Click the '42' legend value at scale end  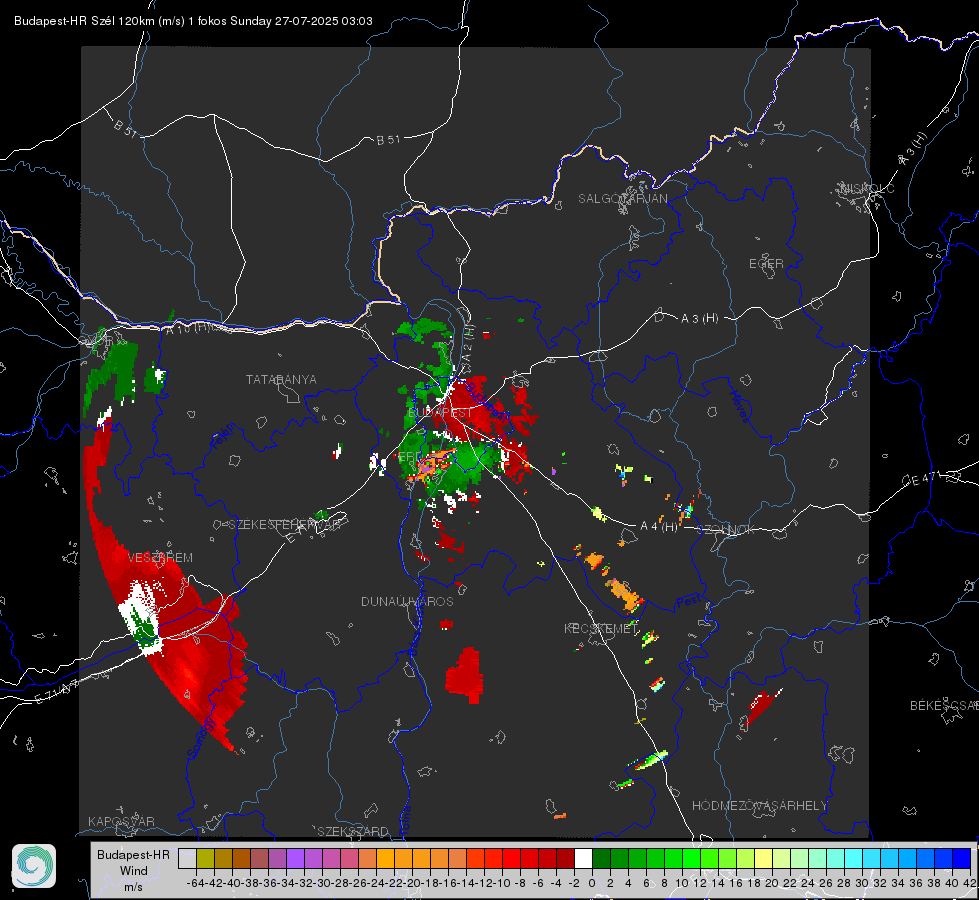click(x=970, y=883)
